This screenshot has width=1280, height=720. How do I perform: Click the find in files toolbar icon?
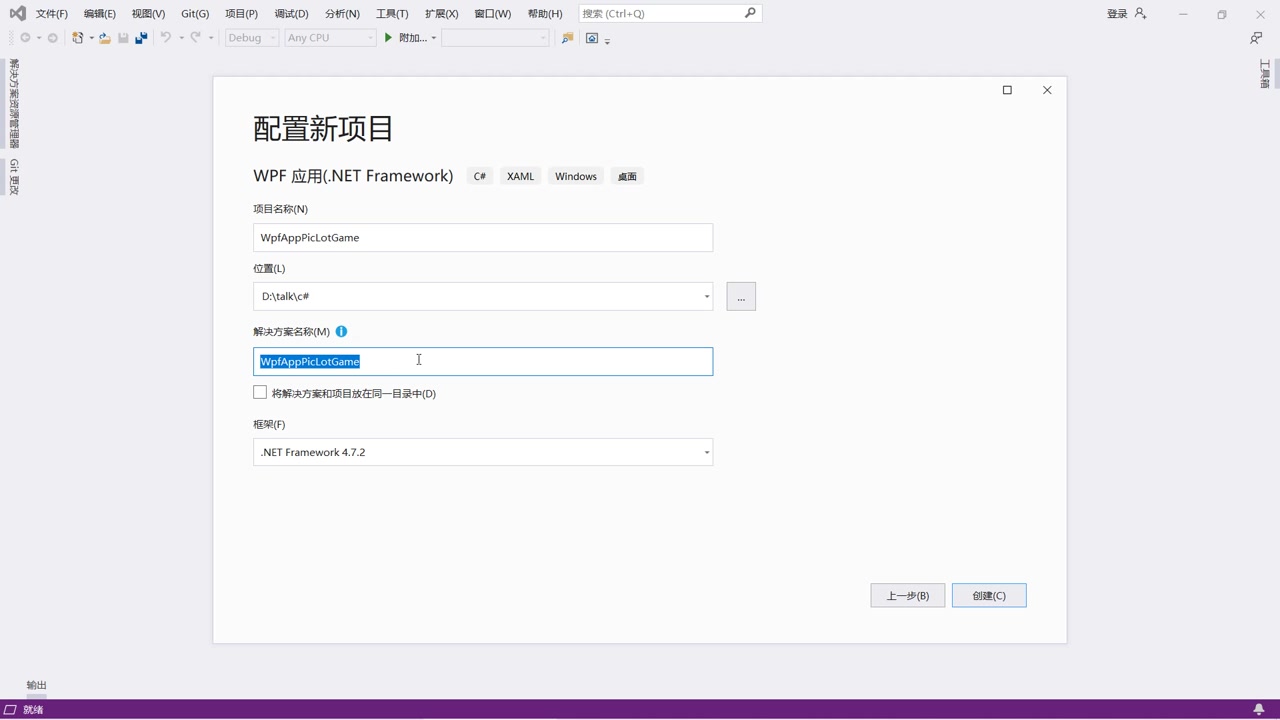tap(567, 38)
